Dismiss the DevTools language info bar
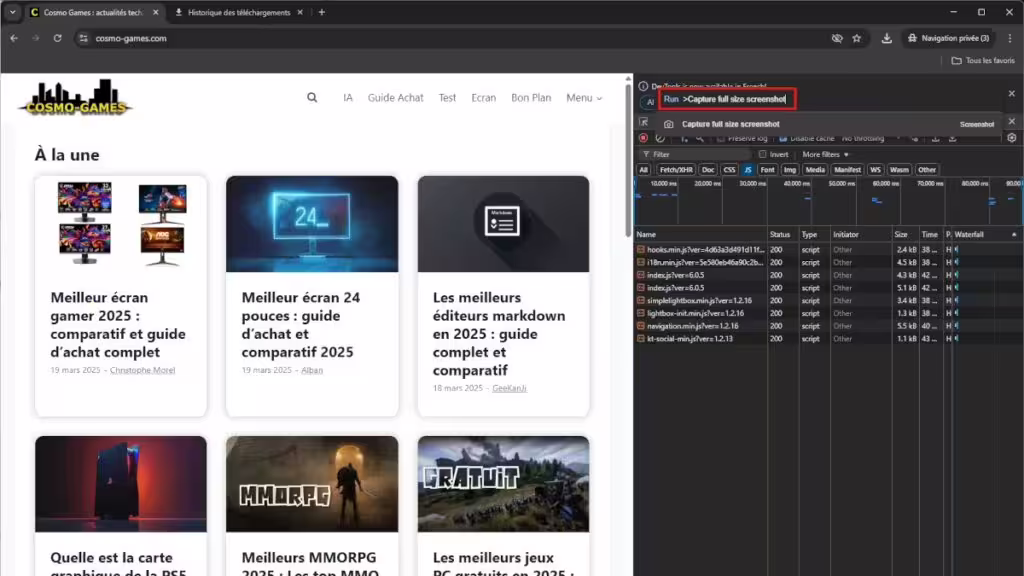The image size is (1024, 576). (x=1012, y=94)
